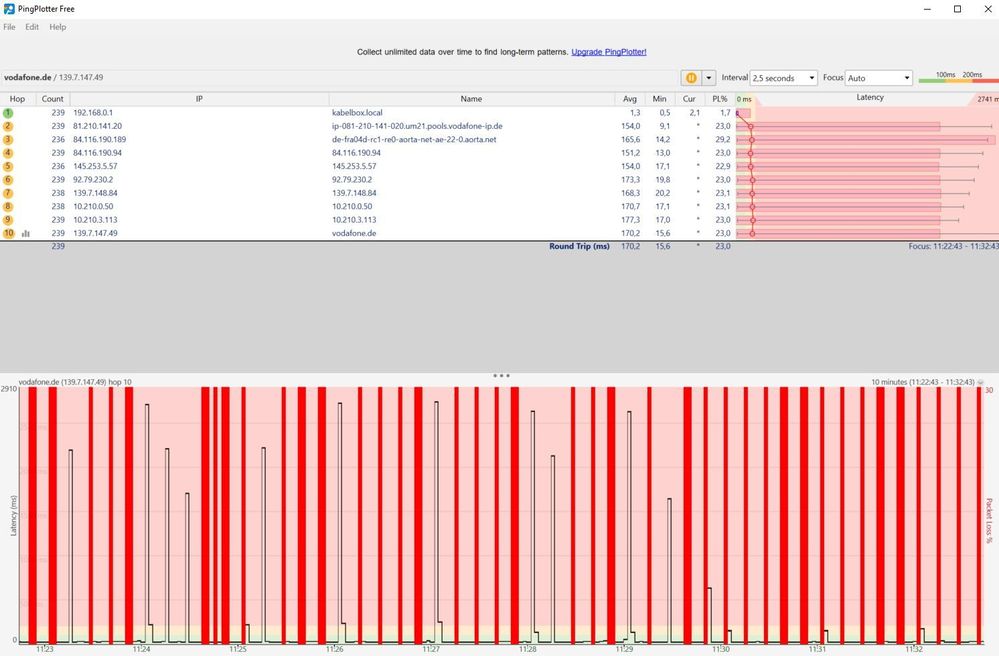Open the Interval 2,5 seconds dropdown
Screen dimensions: 999x656
point(783,78)
